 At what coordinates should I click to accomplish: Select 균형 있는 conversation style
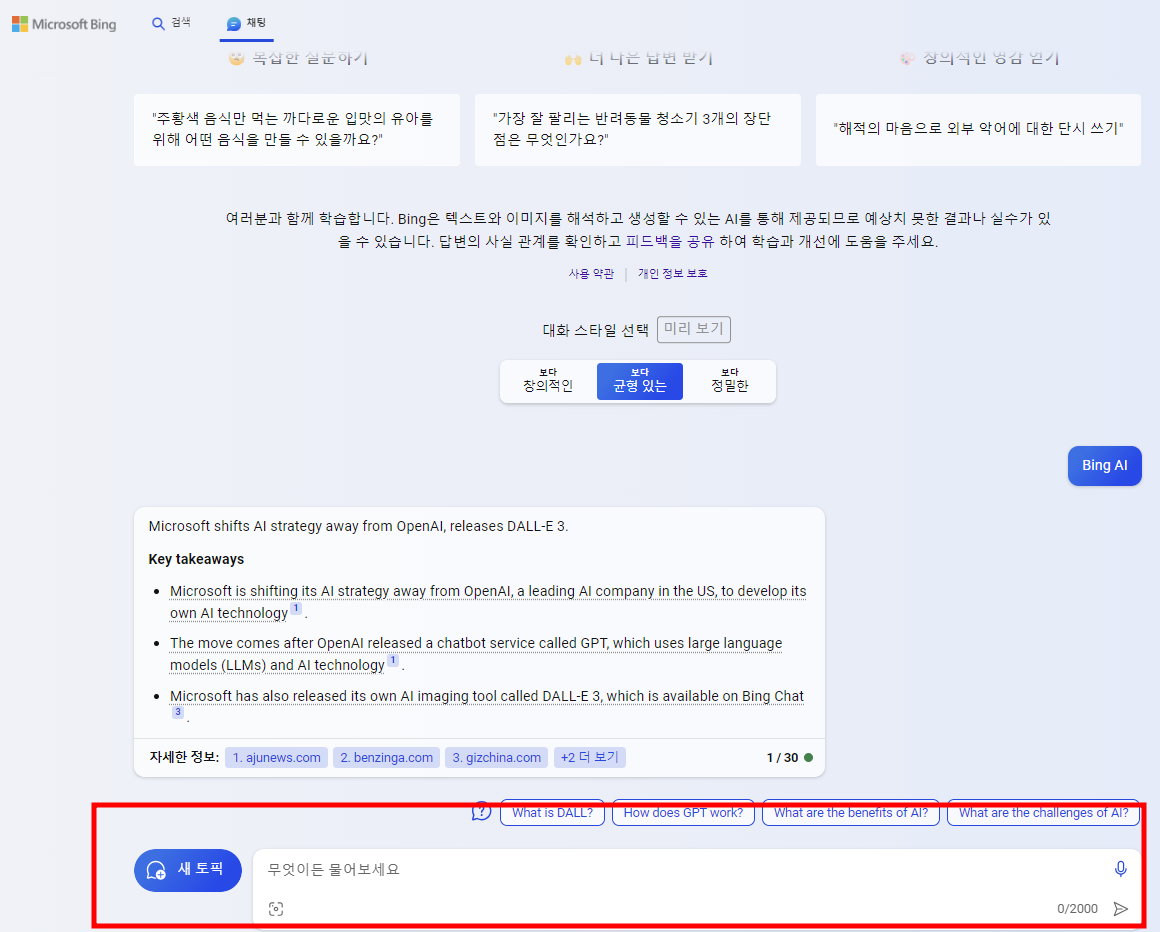coord(640,380)
